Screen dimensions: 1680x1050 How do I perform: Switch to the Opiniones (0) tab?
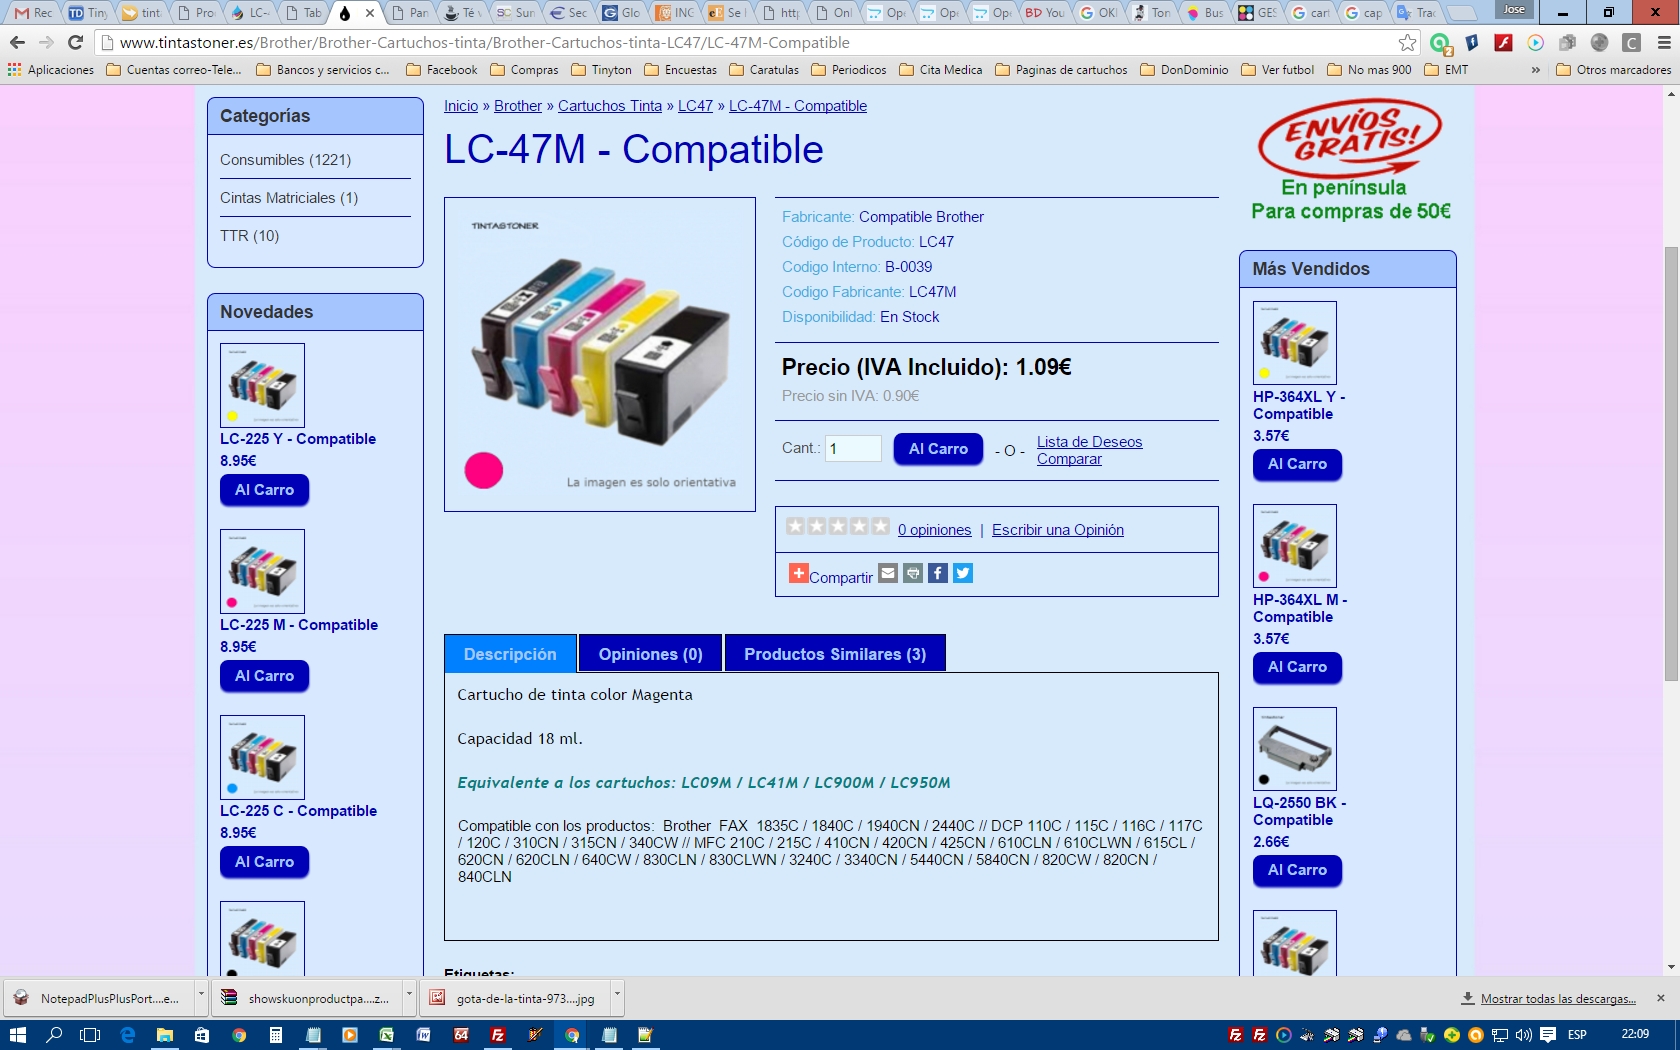coord(651,654)
